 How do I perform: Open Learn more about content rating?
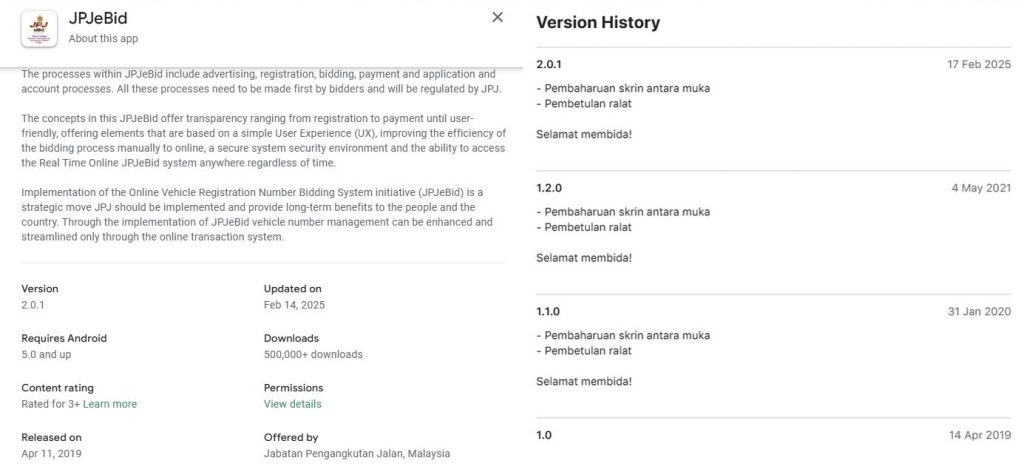[x=110, y=404]
